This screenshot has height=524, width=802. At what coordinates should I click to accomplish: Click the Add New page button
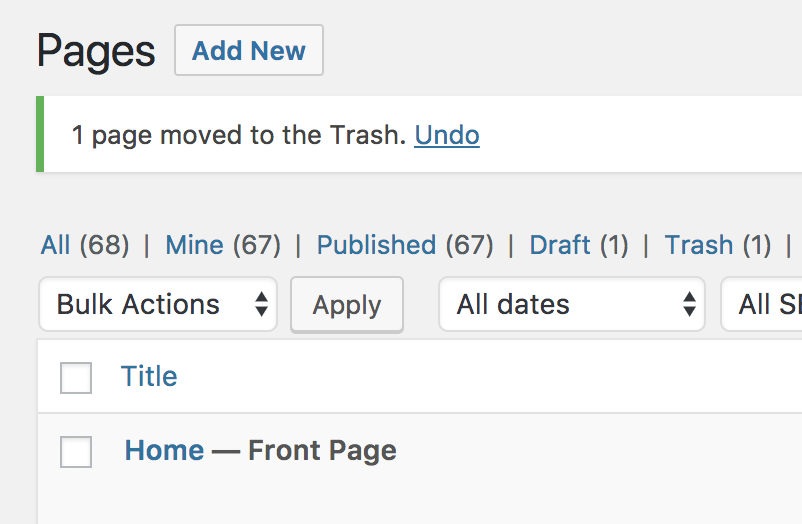(x=248, y=51)
